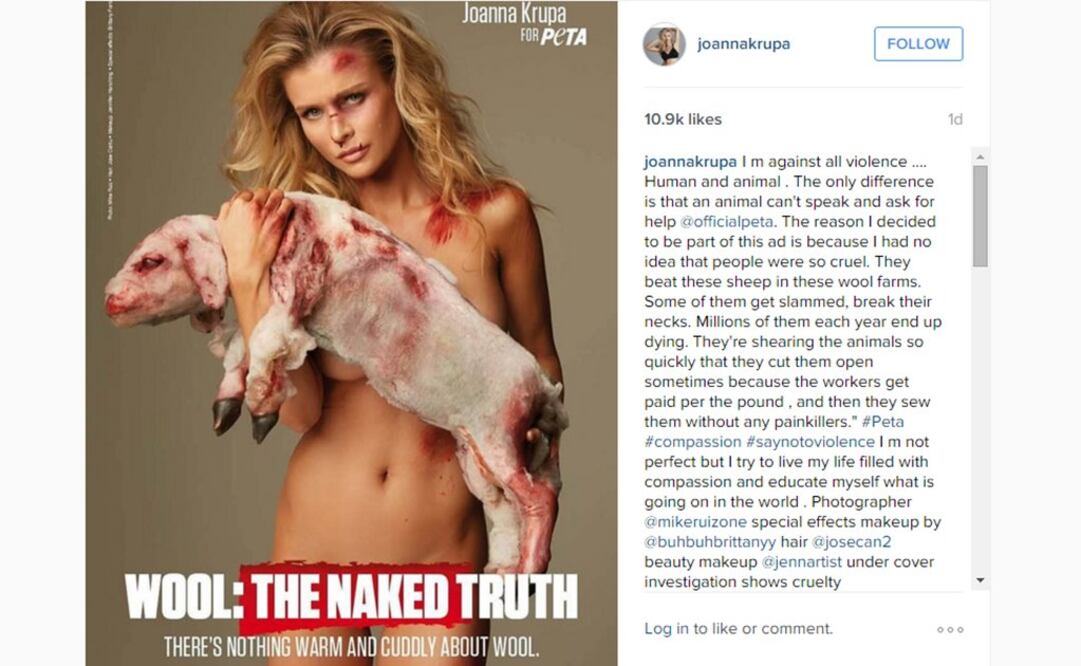Screen dimensions: 1081x666
Task: View the 10.9k likes count
Action: [683, 119]
